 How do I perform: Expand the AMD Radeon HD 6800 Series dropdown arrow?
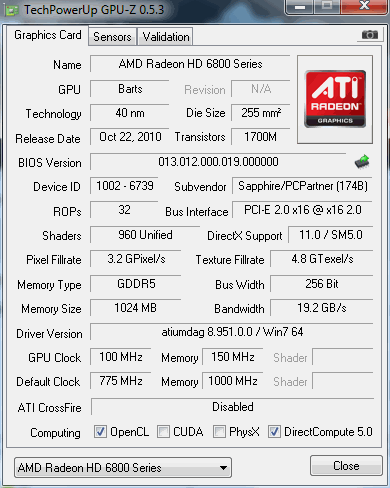point(224,468)
